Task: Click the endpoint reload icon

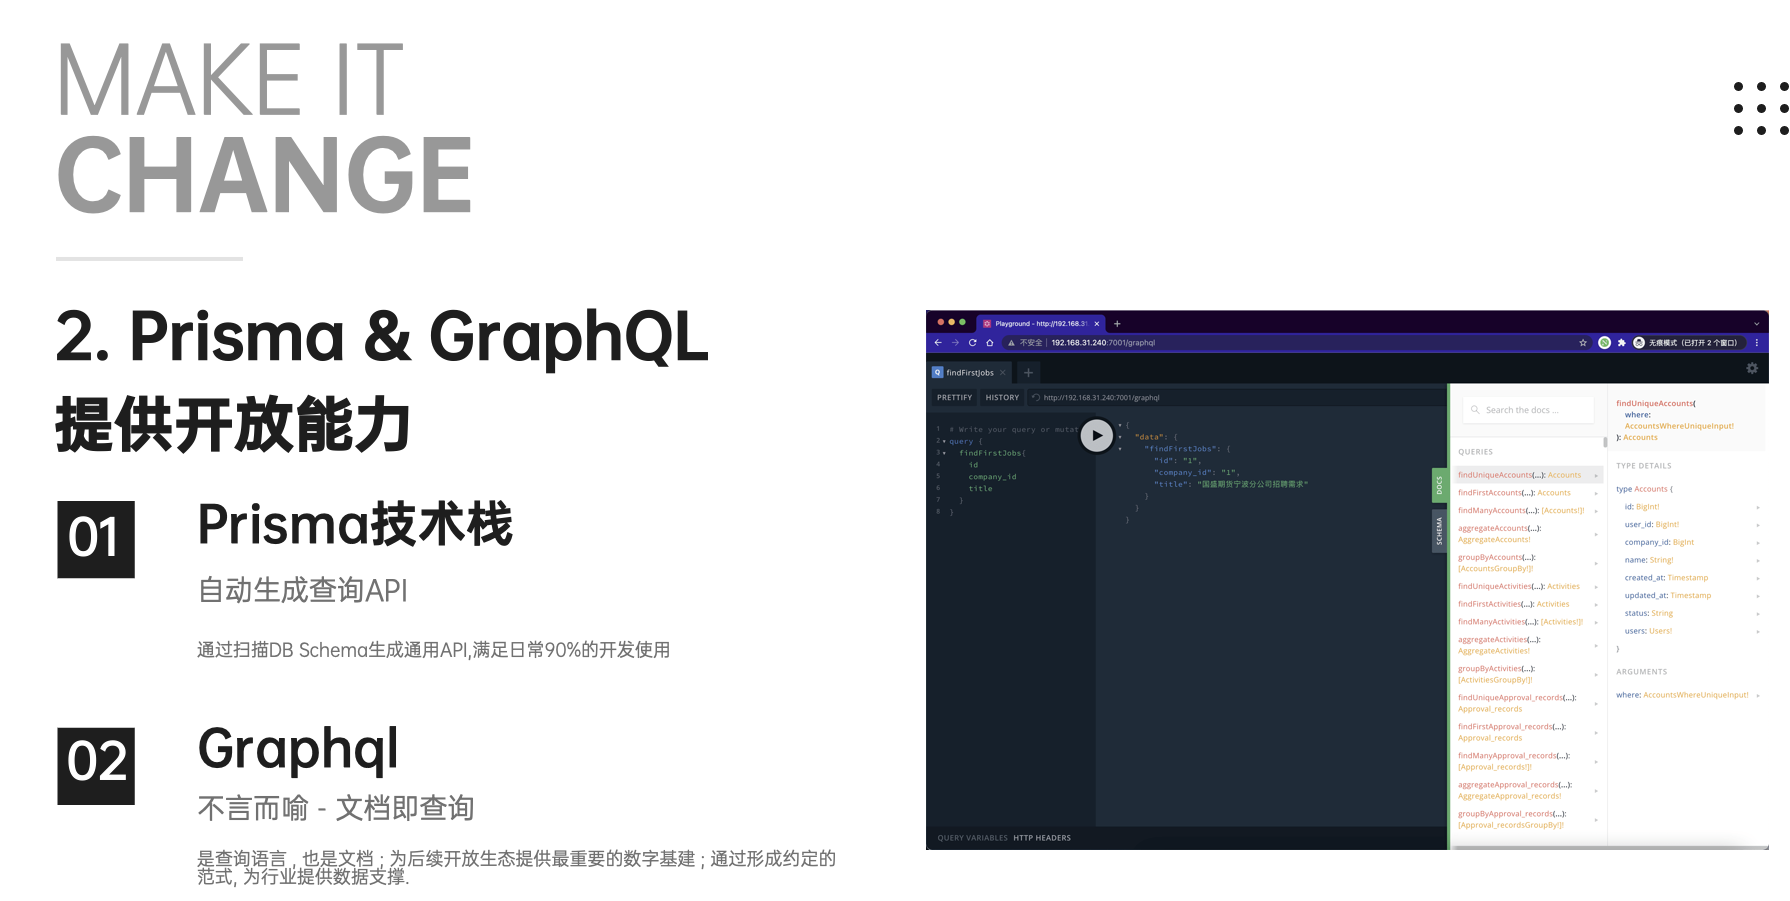Action: coord(1036,398)
